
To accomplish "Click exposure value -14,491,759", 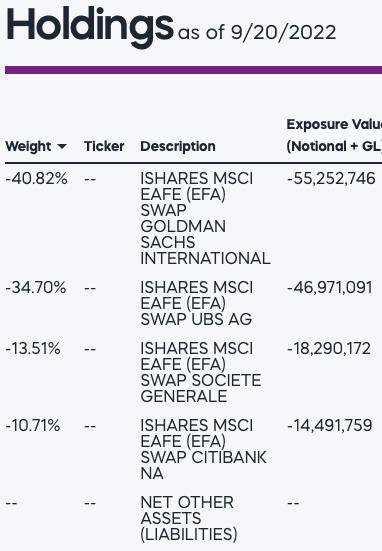I will coord(330,426).
